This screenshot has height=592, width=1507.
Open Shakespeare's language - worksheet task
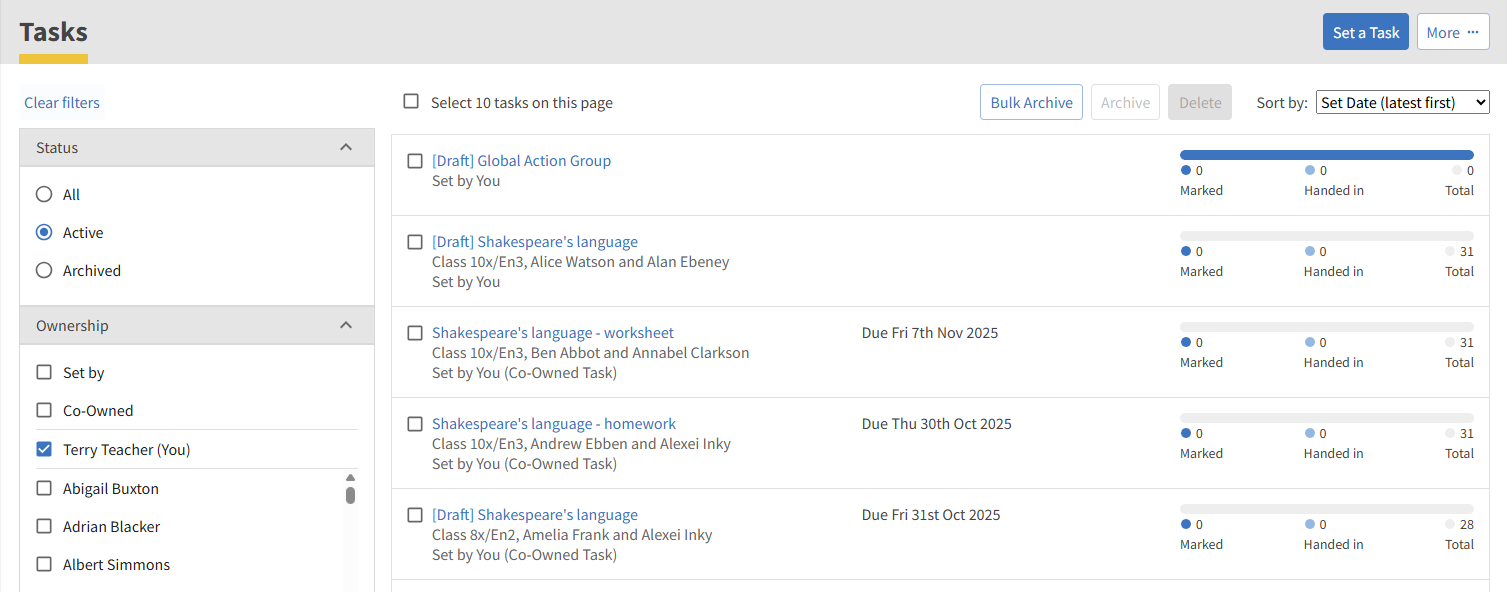pyautogui.click(x=553, y=332)
